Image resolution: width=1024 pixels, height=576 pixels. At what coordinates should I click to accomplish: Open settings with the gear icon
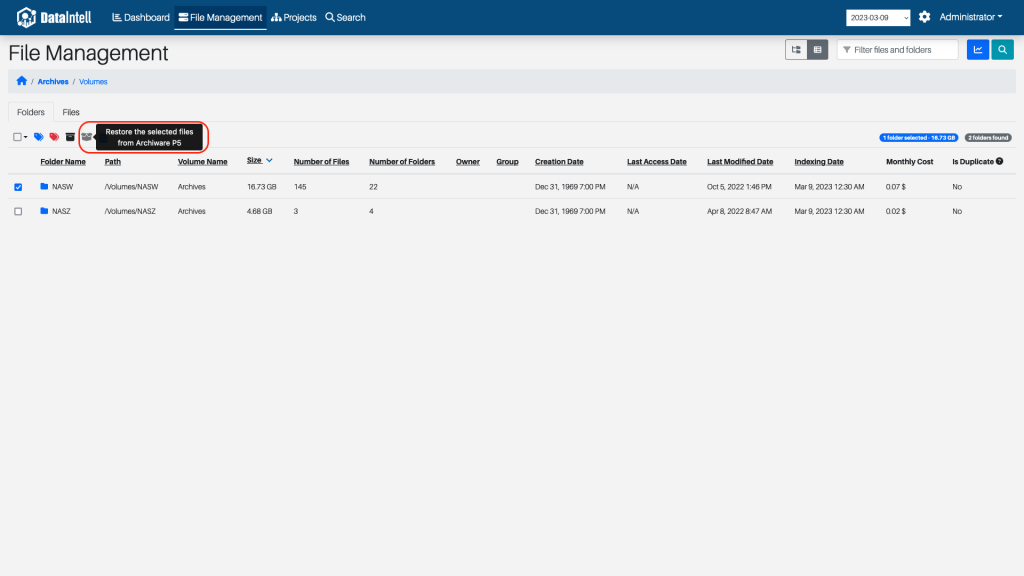(924, 17)
